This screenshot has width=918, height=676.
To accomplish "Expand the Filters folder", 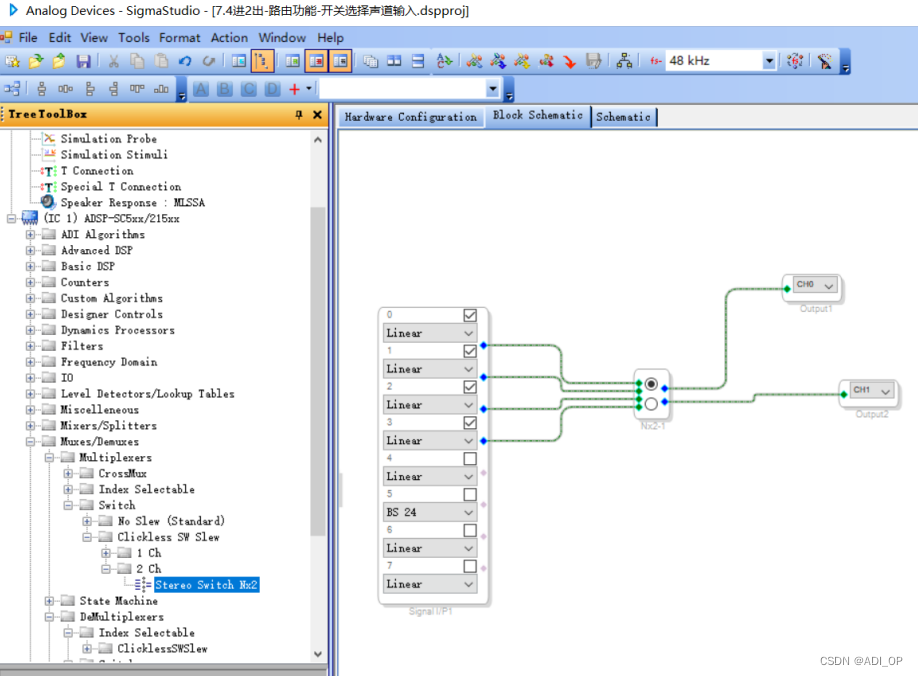I will pyautogui.click(x=30, y=346).
